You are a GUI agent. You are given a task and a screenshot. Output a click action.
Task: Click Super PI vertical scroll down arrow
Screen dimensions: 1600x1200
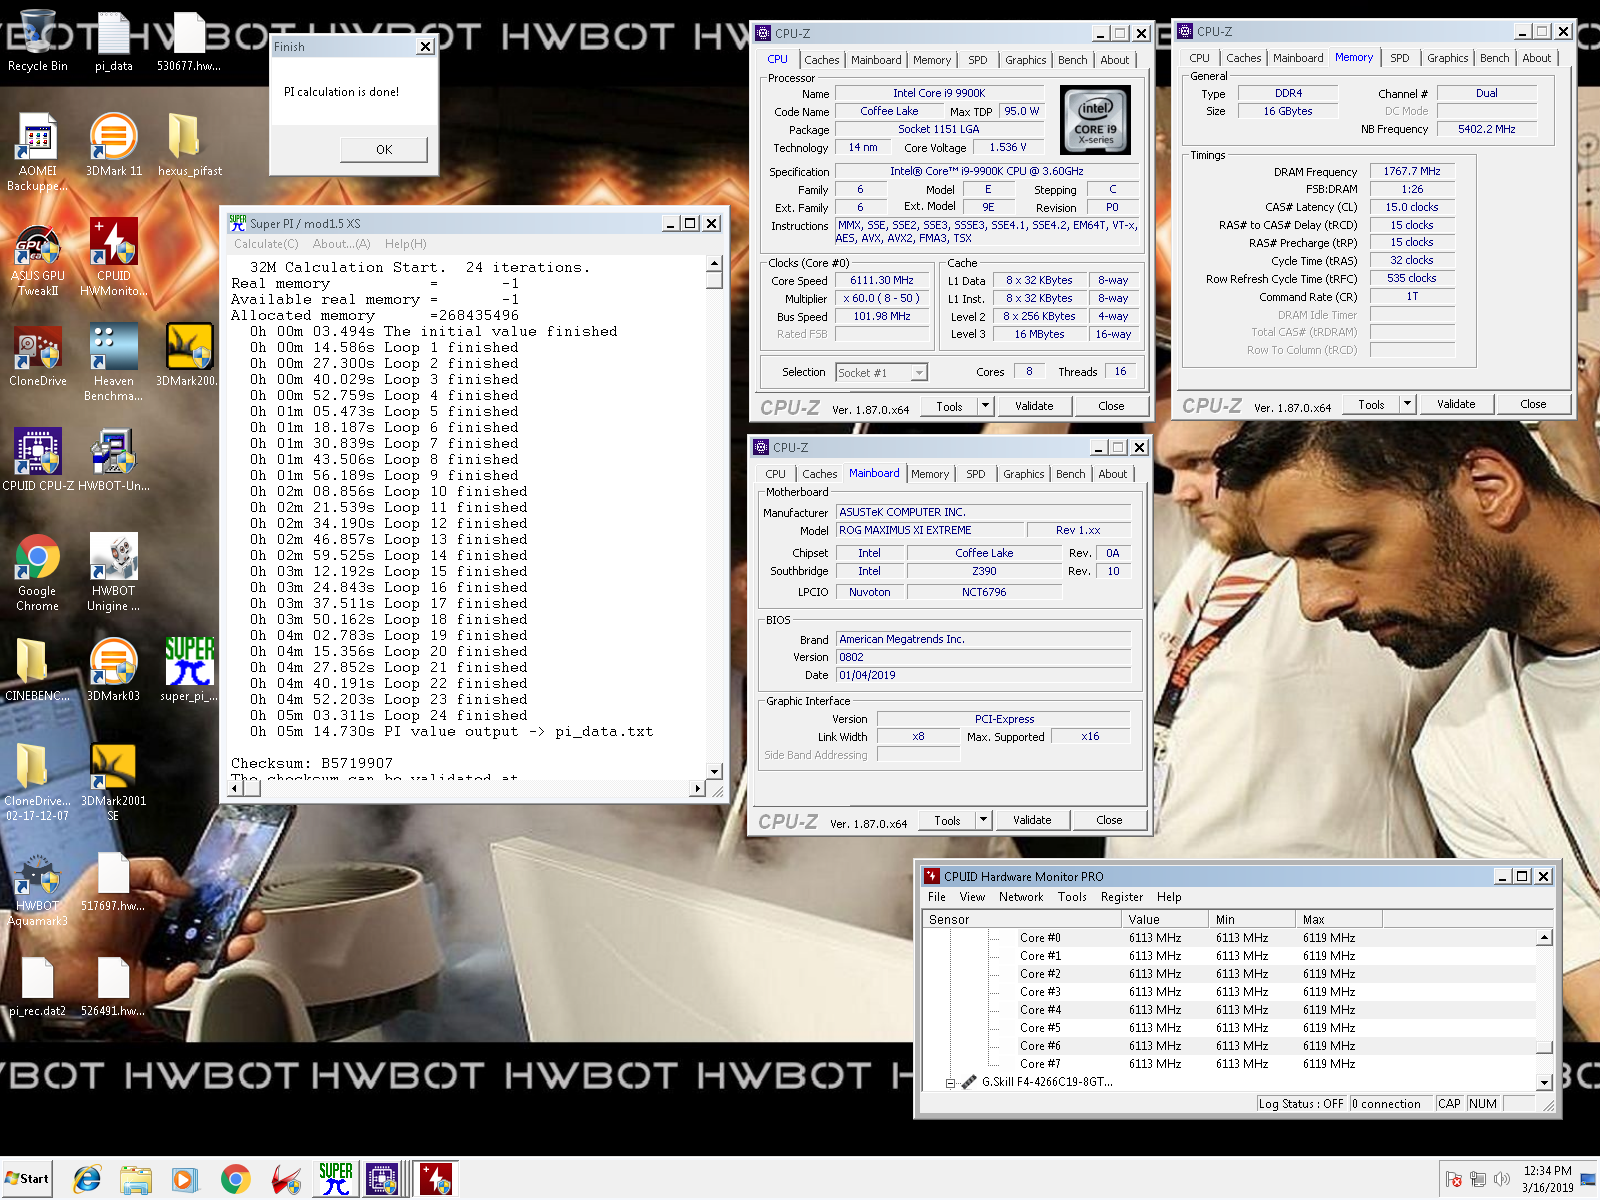click(x=714, y=771)
